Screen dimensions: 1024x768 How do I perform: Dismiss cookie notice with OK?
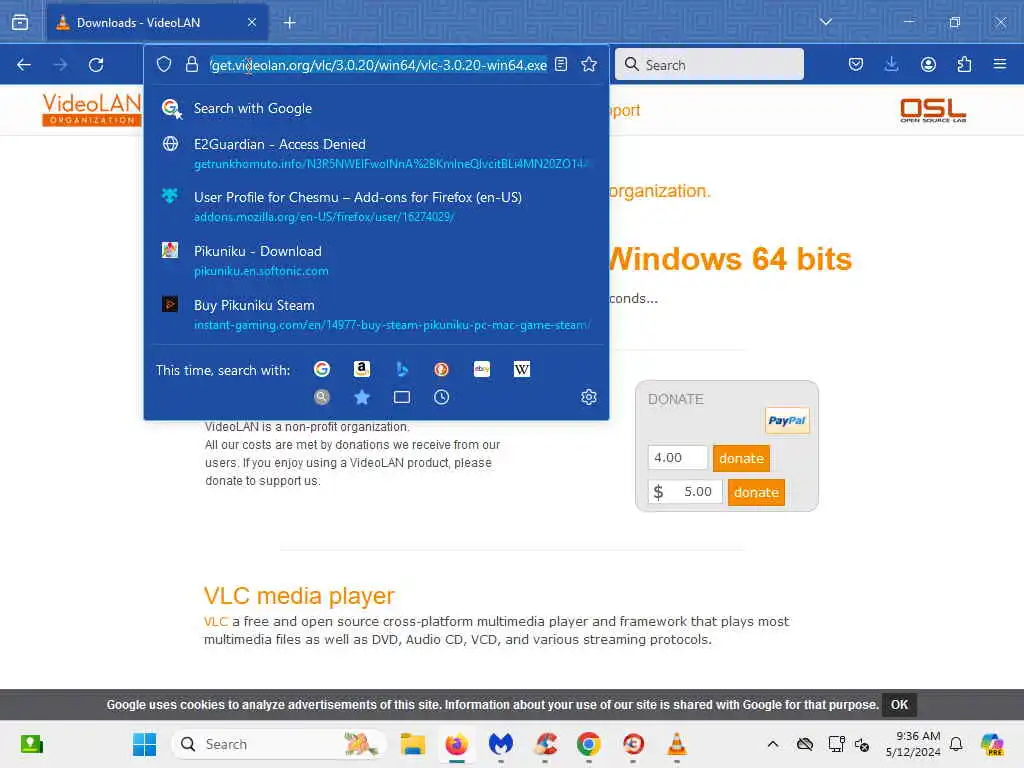pos(899,705)
